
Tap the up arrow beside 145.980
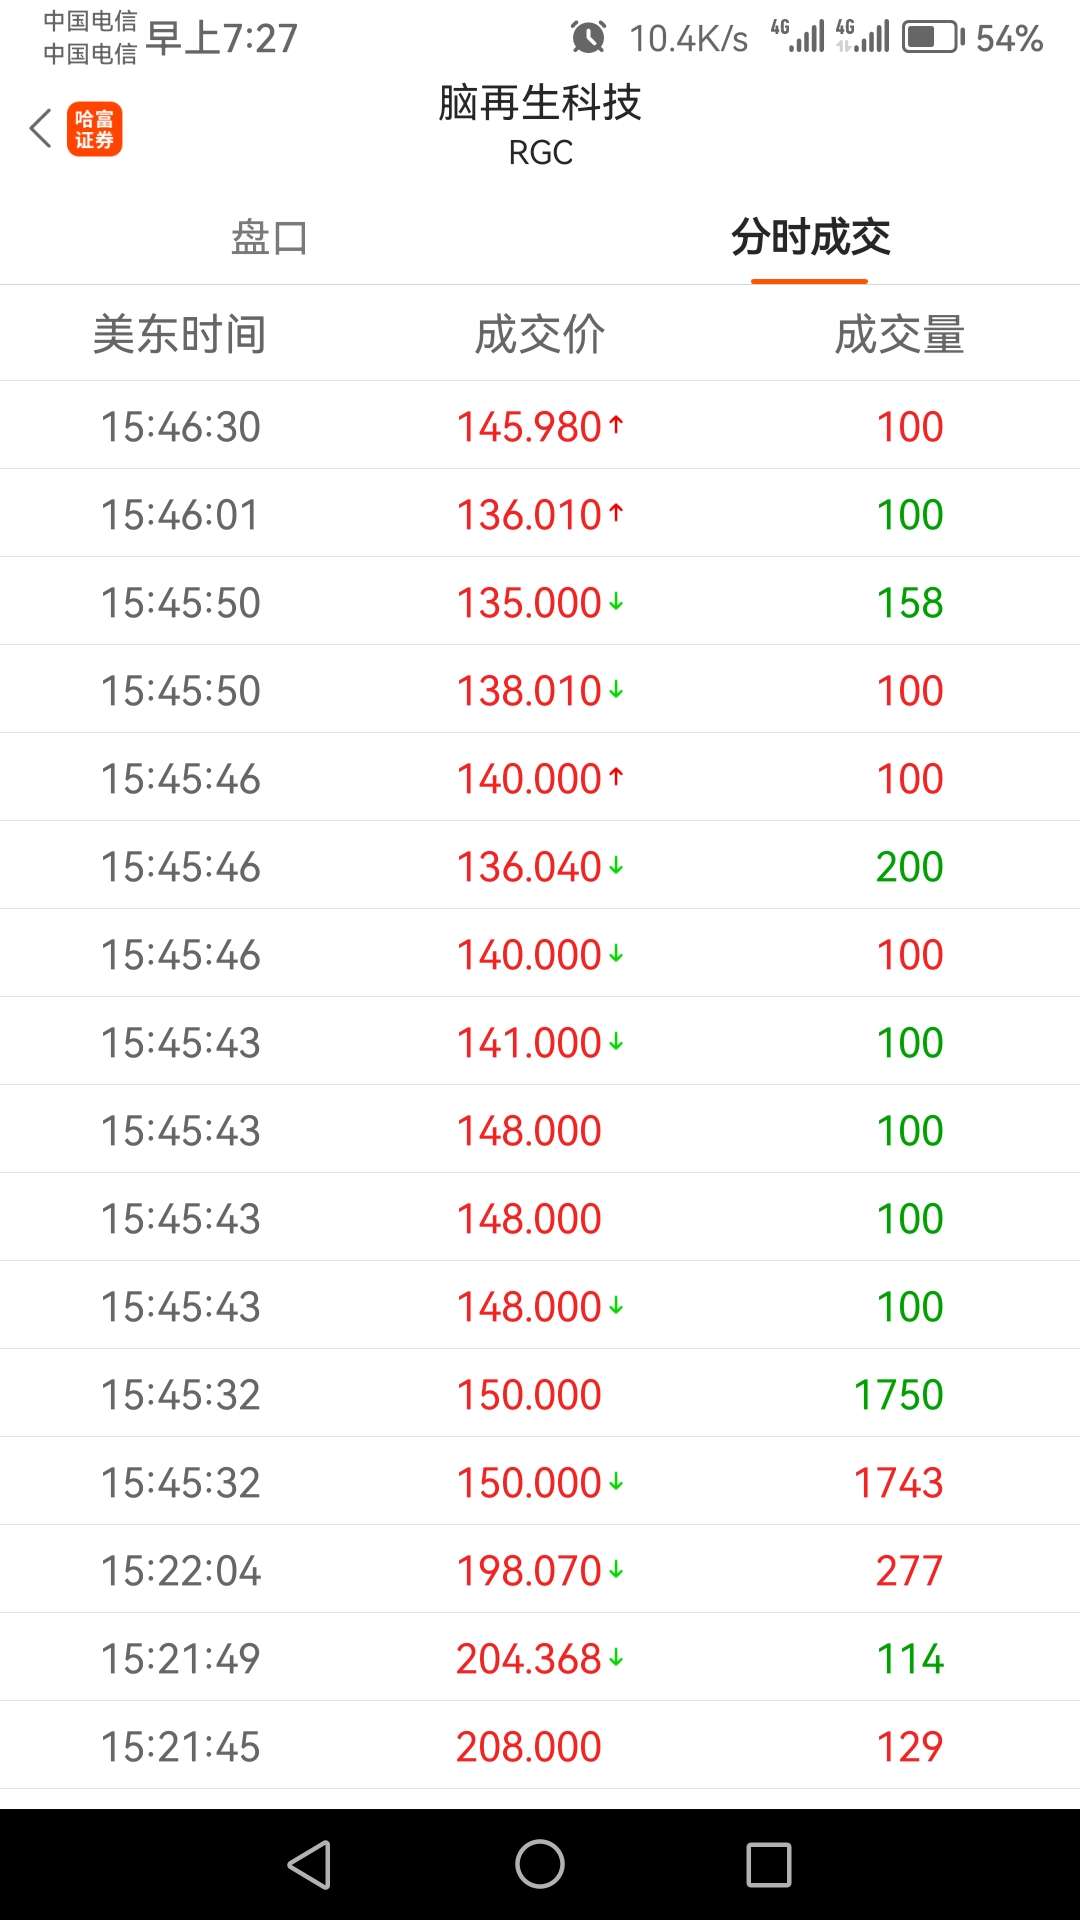click(x=616, y=425)
